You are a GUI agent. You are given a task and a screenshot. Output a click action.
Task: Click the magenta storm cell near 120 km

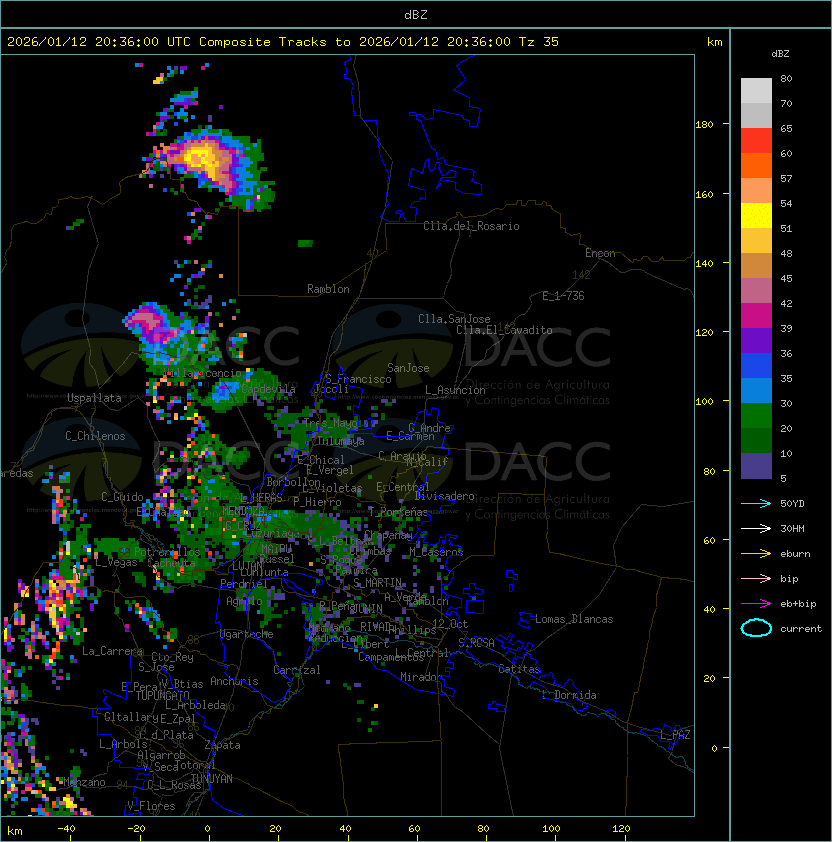pyautogui.click(x=145, y=320)
